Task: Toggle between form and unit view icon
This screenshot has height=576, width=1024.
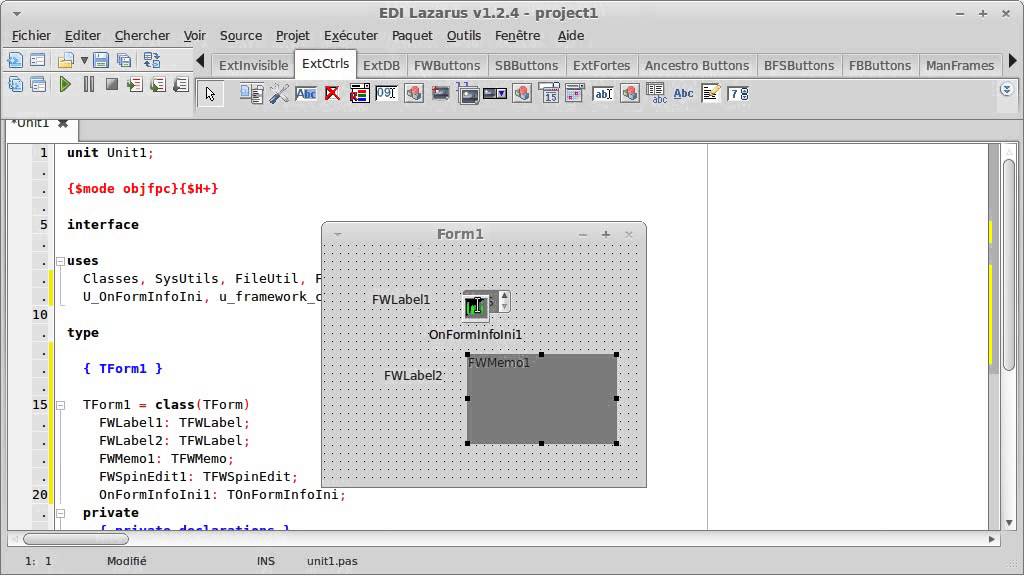Action: pyautogui.click(x=152, y=61)
